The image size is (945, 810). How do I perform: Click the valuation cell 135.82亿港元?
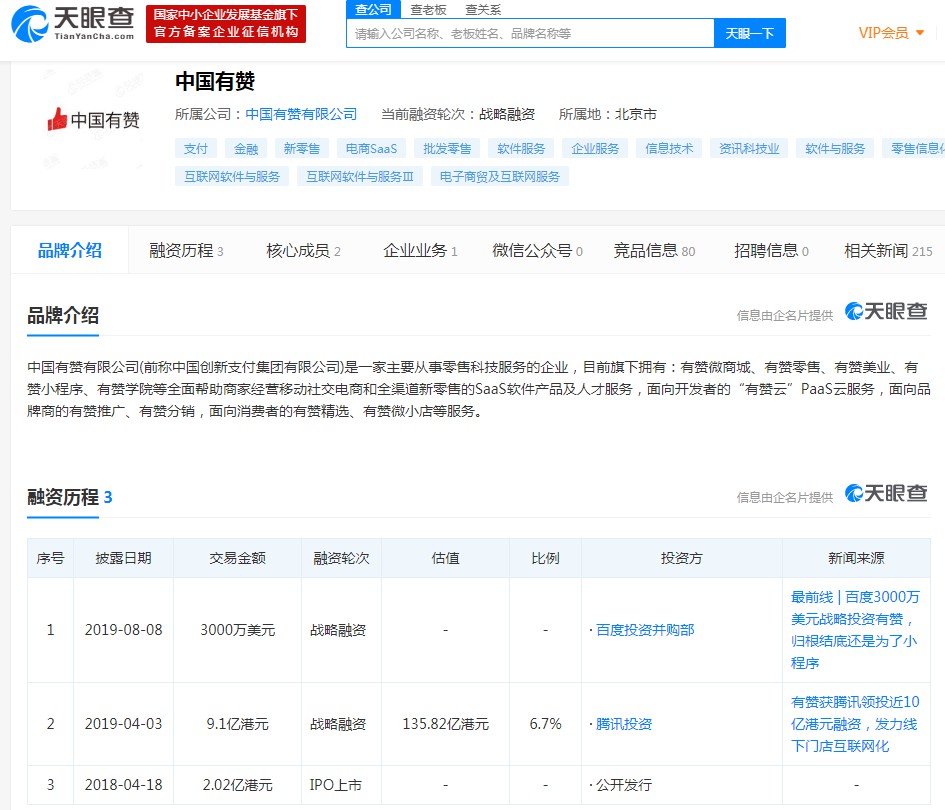[x=445, y=724]
